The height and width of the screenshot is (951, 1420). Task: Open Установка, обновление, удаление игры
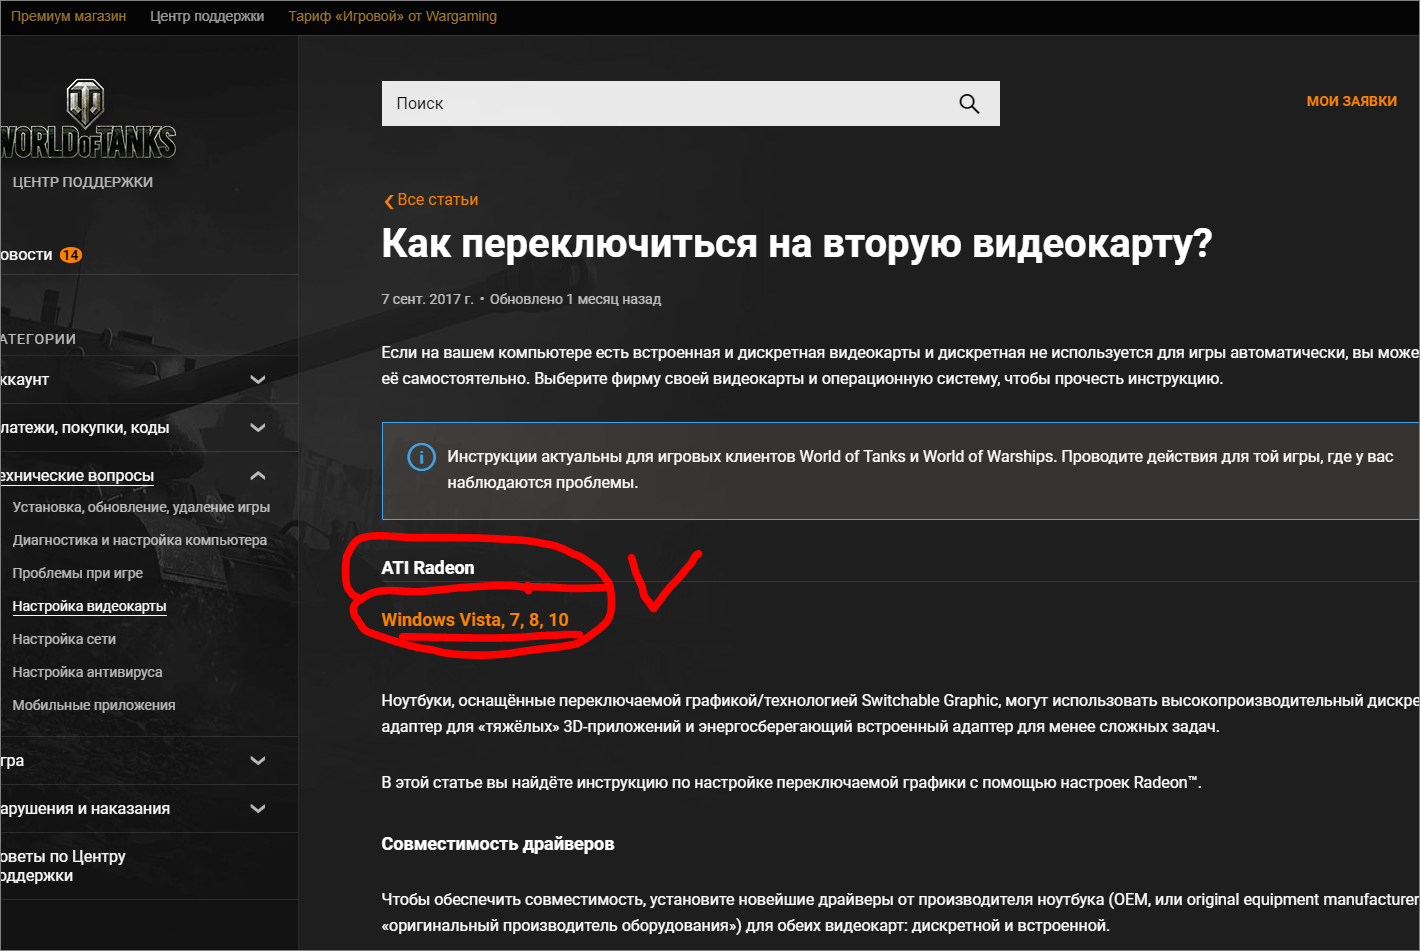141,507
